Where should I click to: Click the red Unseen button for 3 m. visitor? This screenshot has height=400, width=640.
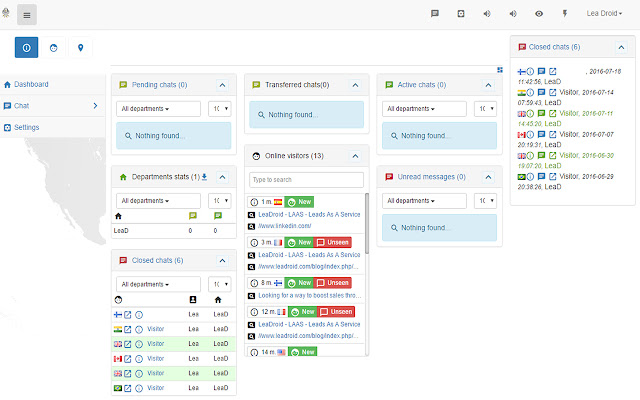333,242
